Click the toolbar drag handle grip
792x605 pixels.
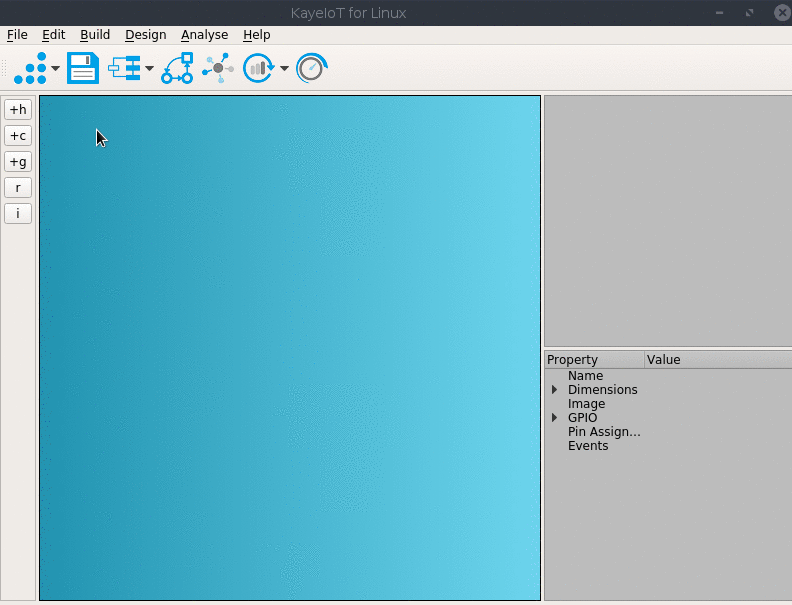(5, 68)
